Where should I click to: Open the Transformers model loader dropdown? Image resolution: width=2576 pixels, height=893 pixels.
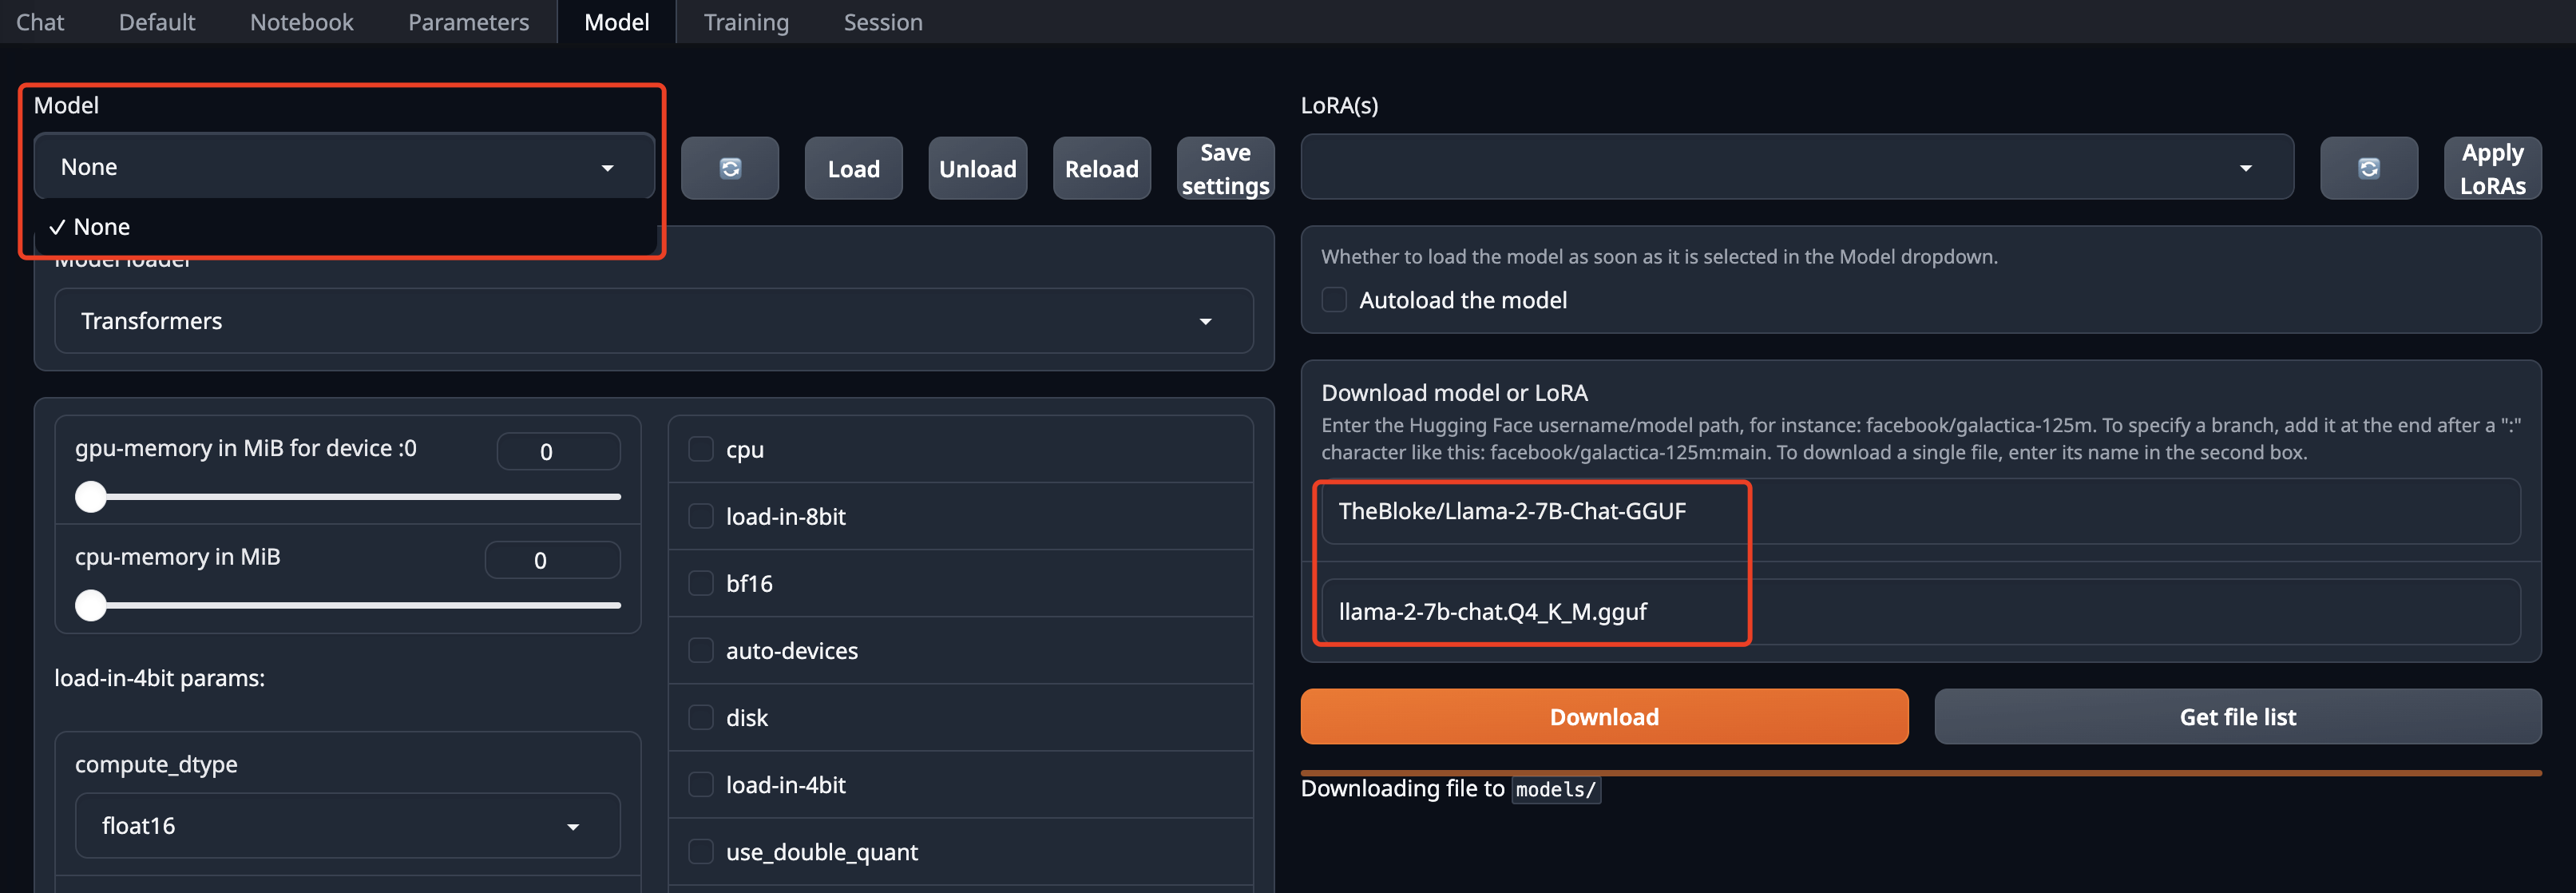[x=653, y=321]
